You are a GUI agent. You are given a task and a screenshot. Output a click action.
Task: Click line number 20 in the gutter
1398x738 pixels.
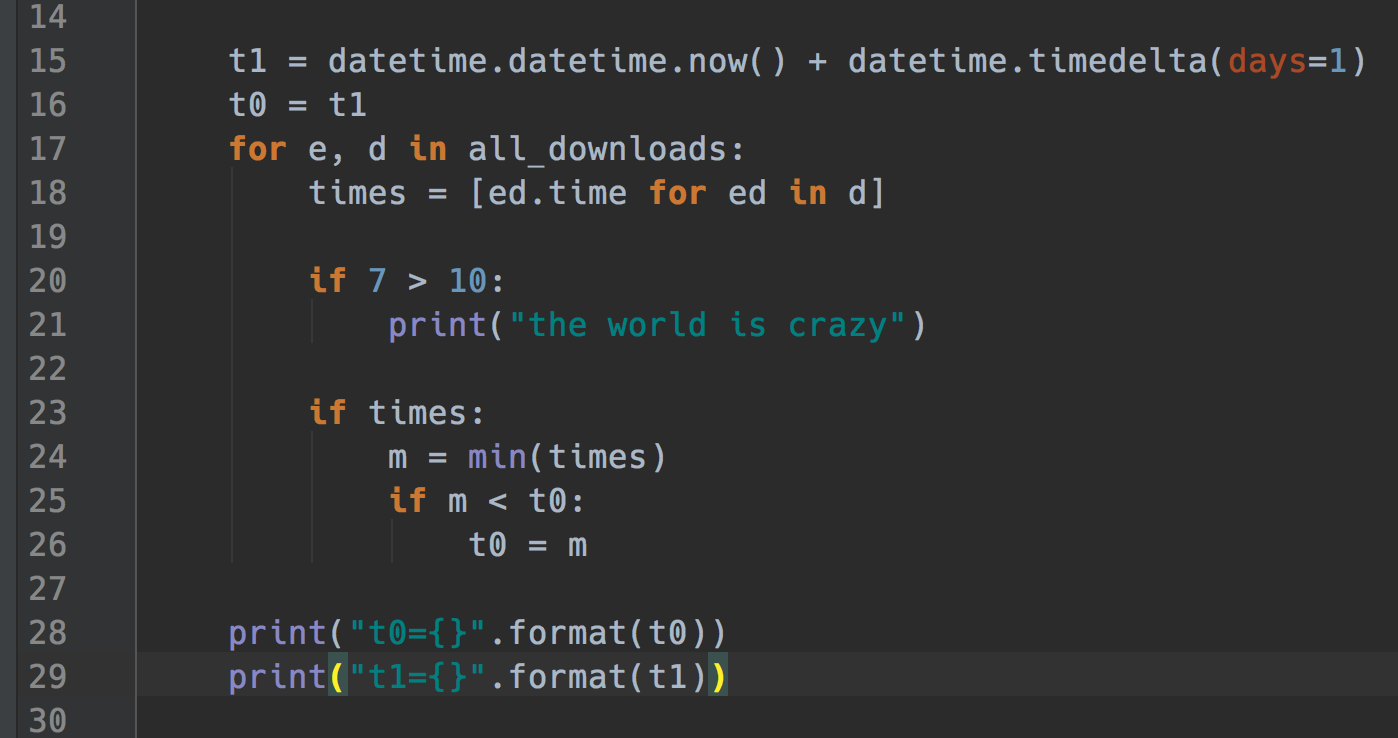point(47,281)
